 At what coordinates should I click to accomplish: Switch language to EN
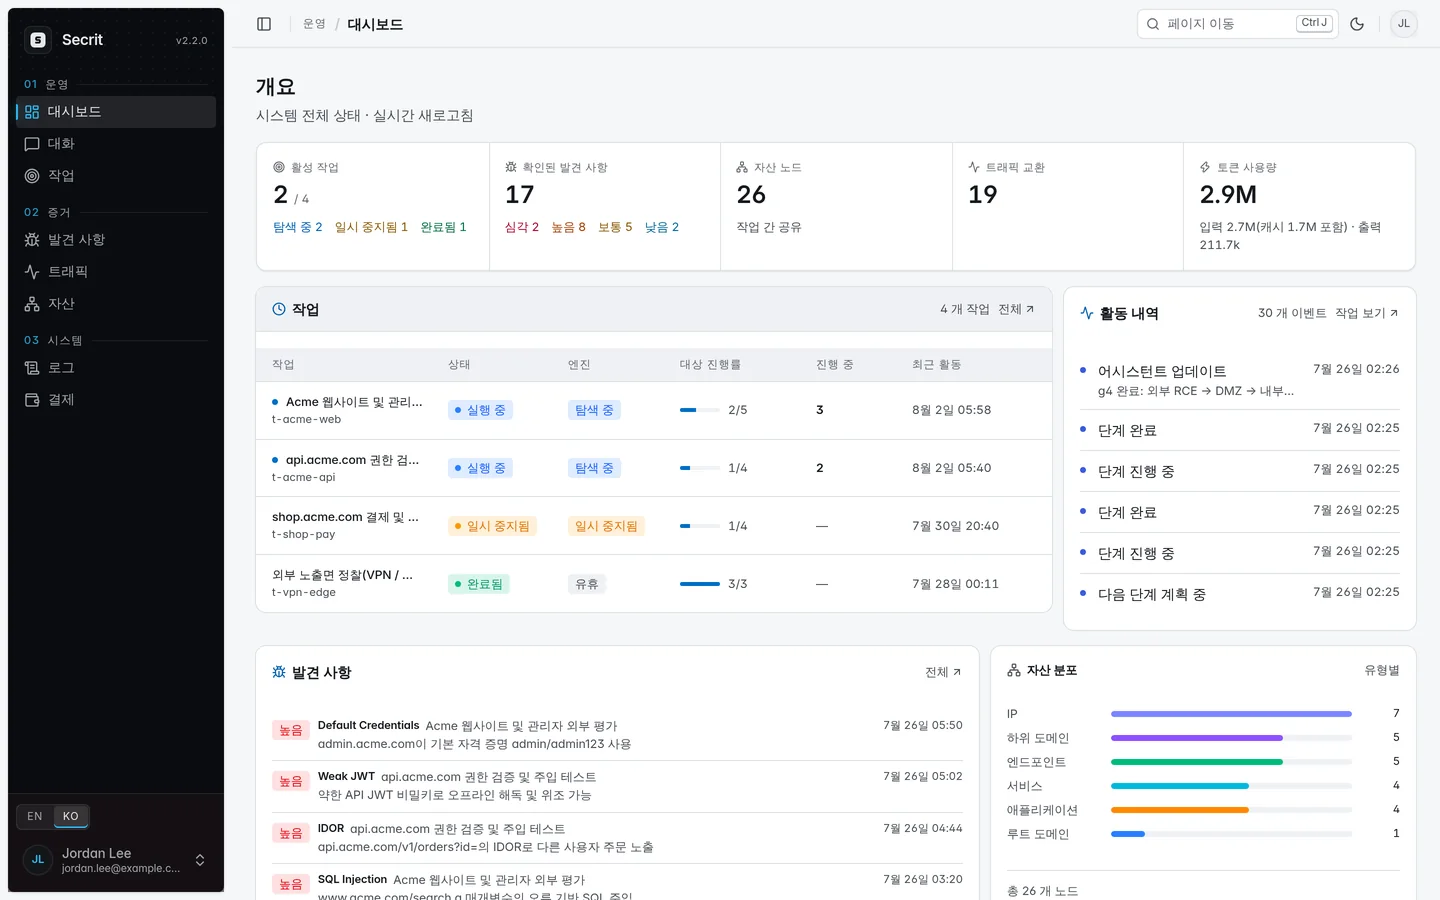pos(35,816)
